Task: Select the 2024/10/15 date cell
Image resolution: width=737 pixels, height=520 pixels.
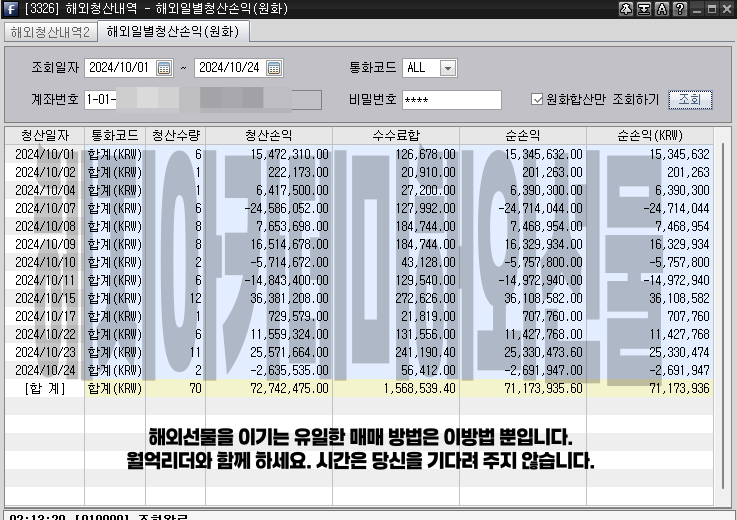Action: [45, 298]
